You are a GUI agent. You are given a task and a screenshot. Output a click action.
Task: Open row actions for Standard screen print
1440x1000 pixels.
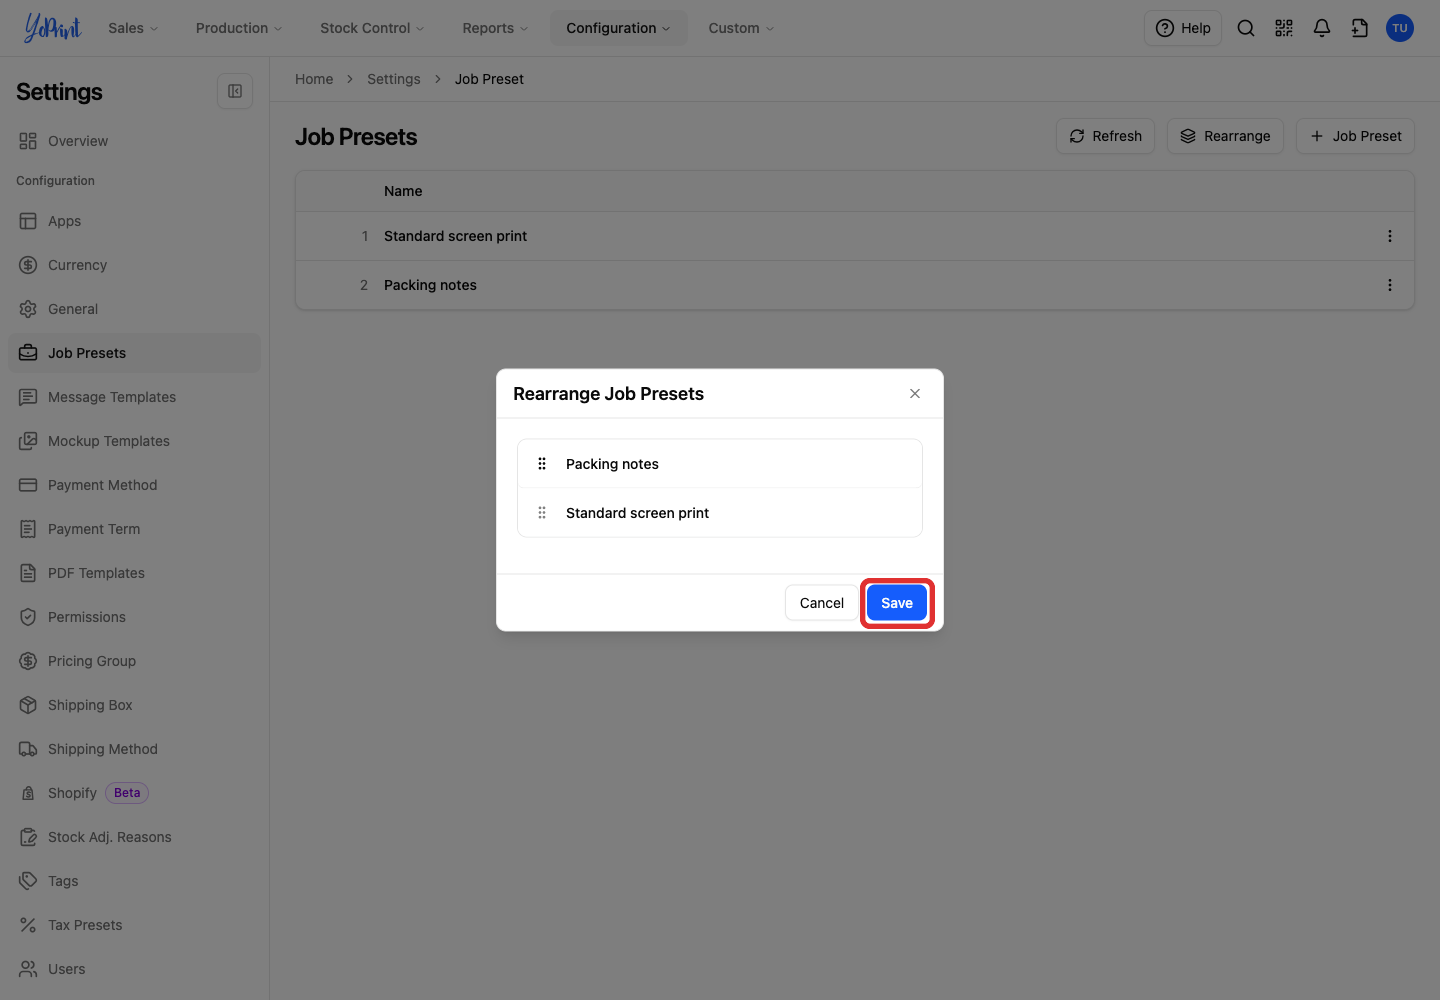click(x=1390, y=236)
